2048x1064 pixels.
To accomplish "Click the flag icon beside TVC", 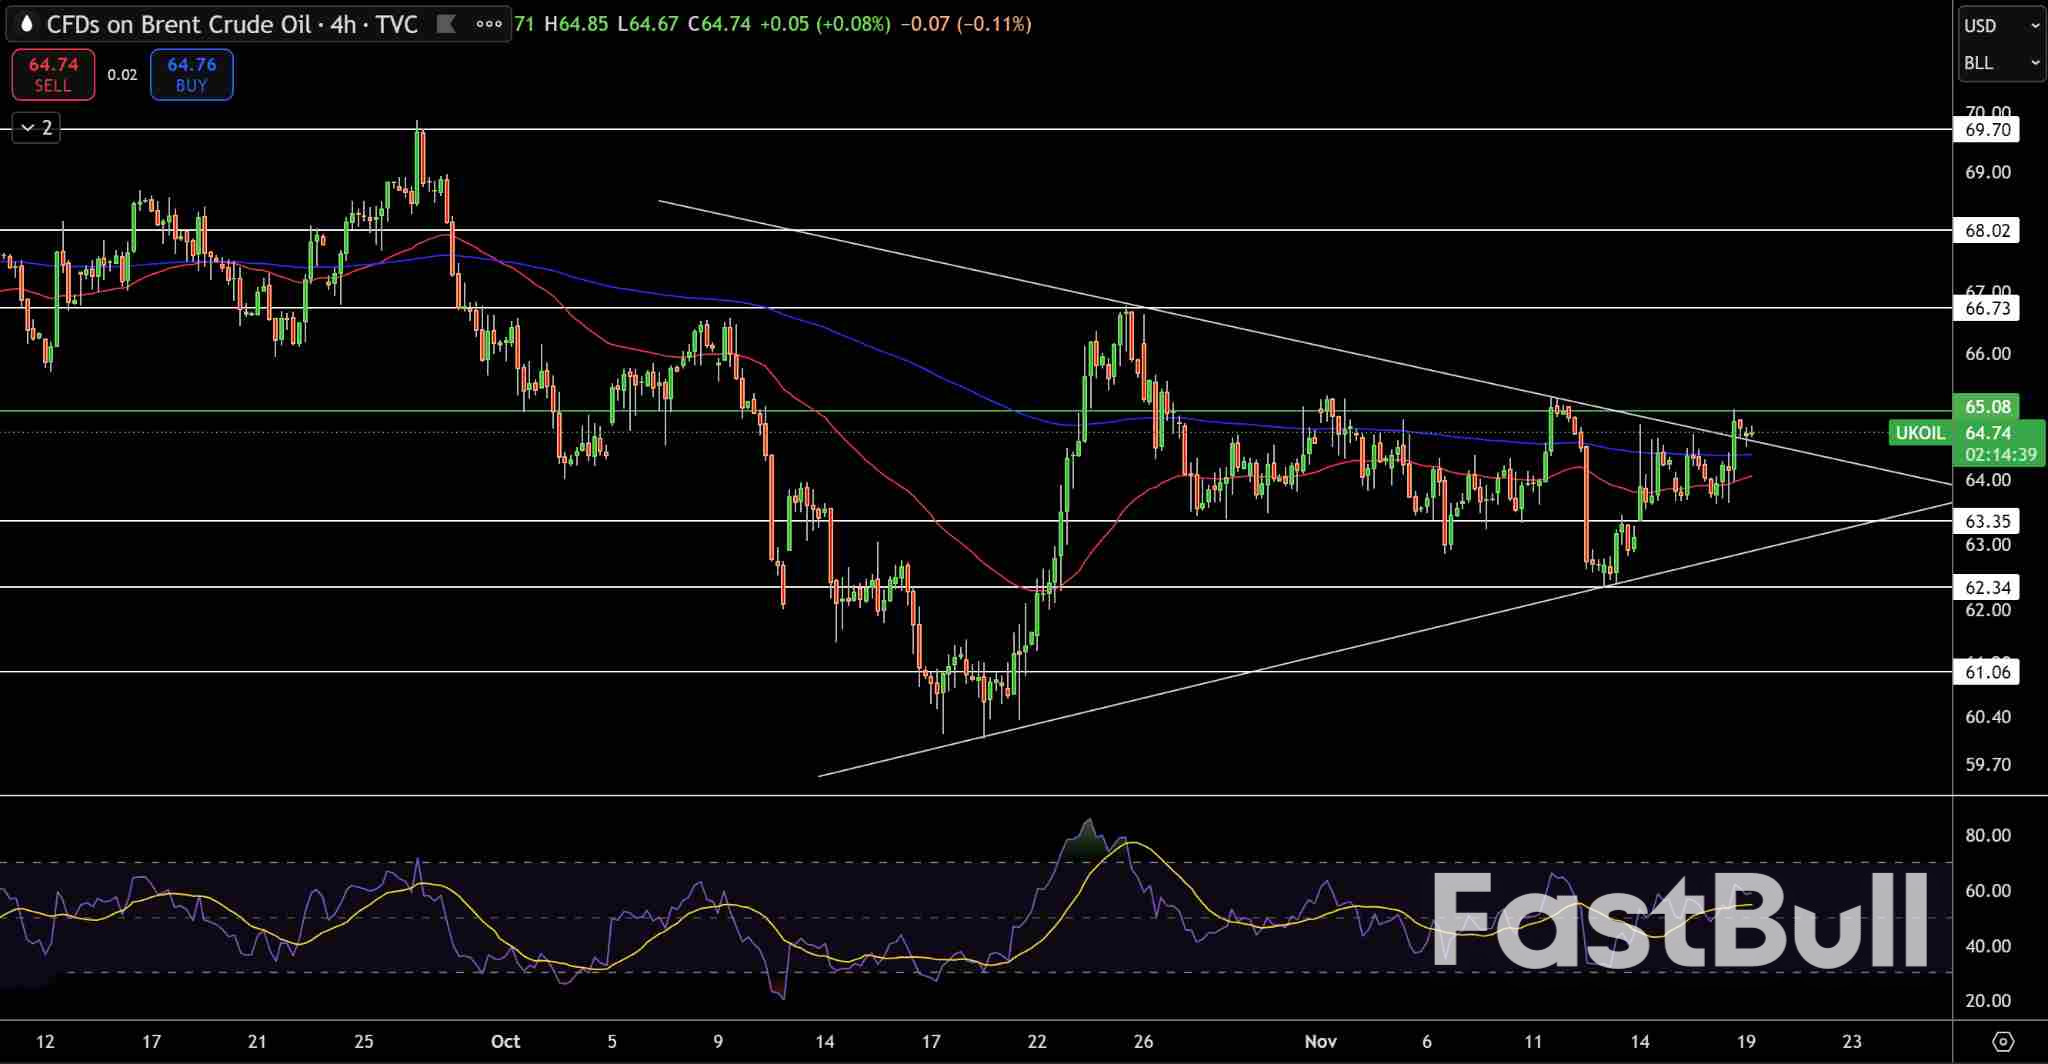I will tap(446, 24).
